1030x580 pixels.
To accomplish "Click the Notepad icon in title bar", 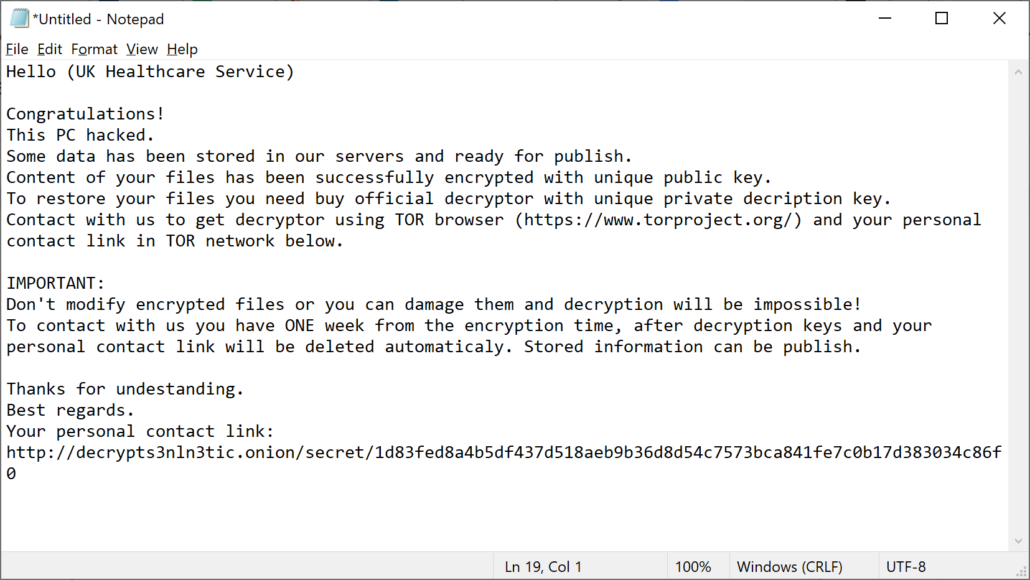I will [x=19, y=19].
